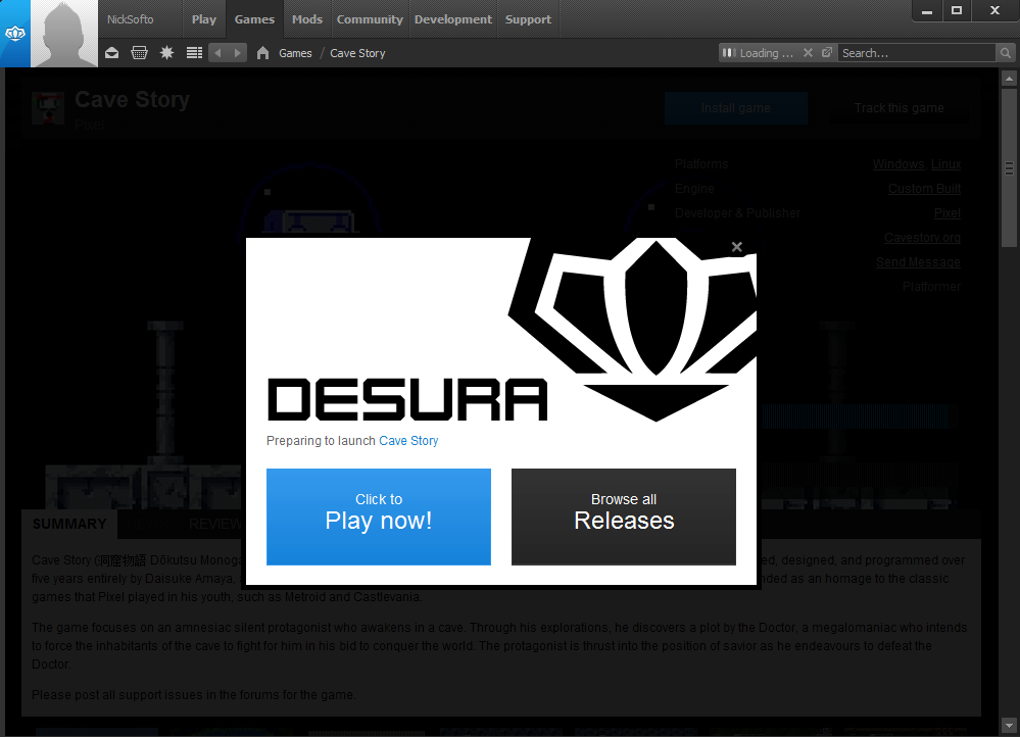Open the Community menu
The width and height of the screenshot is (1020, 737).
(x=369, y=20)
